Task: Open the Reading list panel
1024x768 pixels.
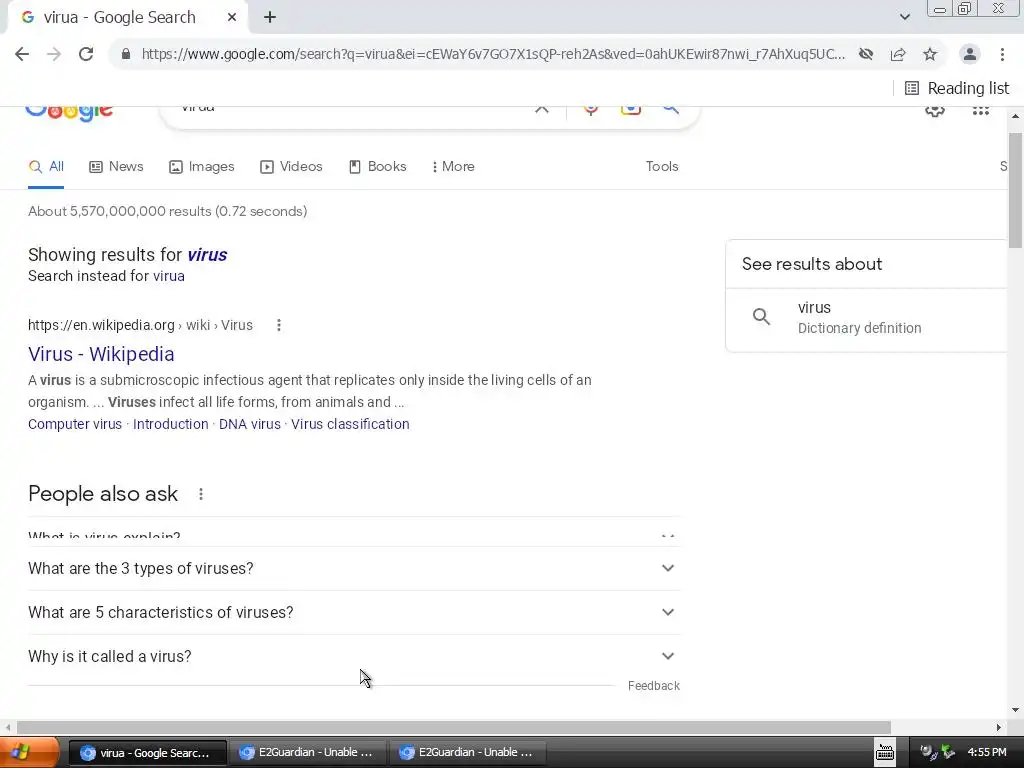Action: click(x=957, y=88)
